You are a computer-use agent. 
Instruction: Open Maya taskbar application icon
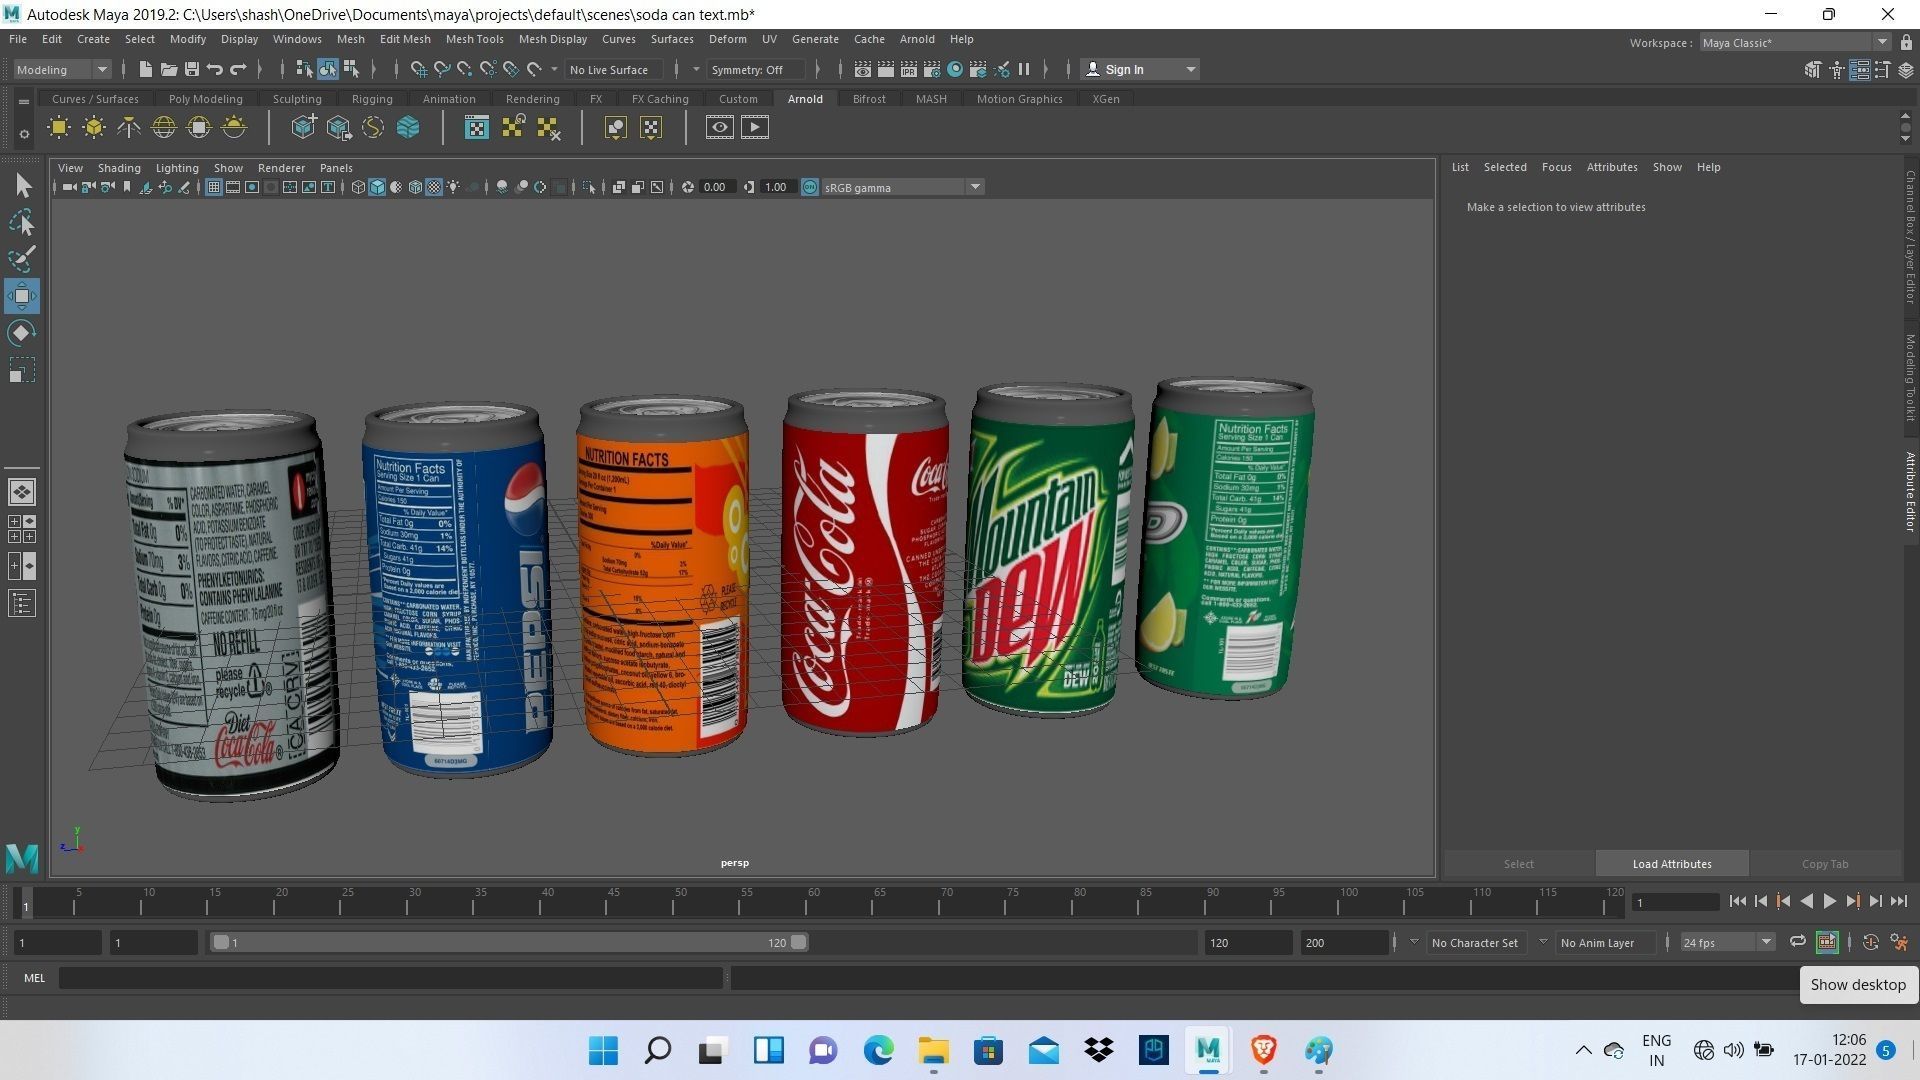point(1208,1050)
